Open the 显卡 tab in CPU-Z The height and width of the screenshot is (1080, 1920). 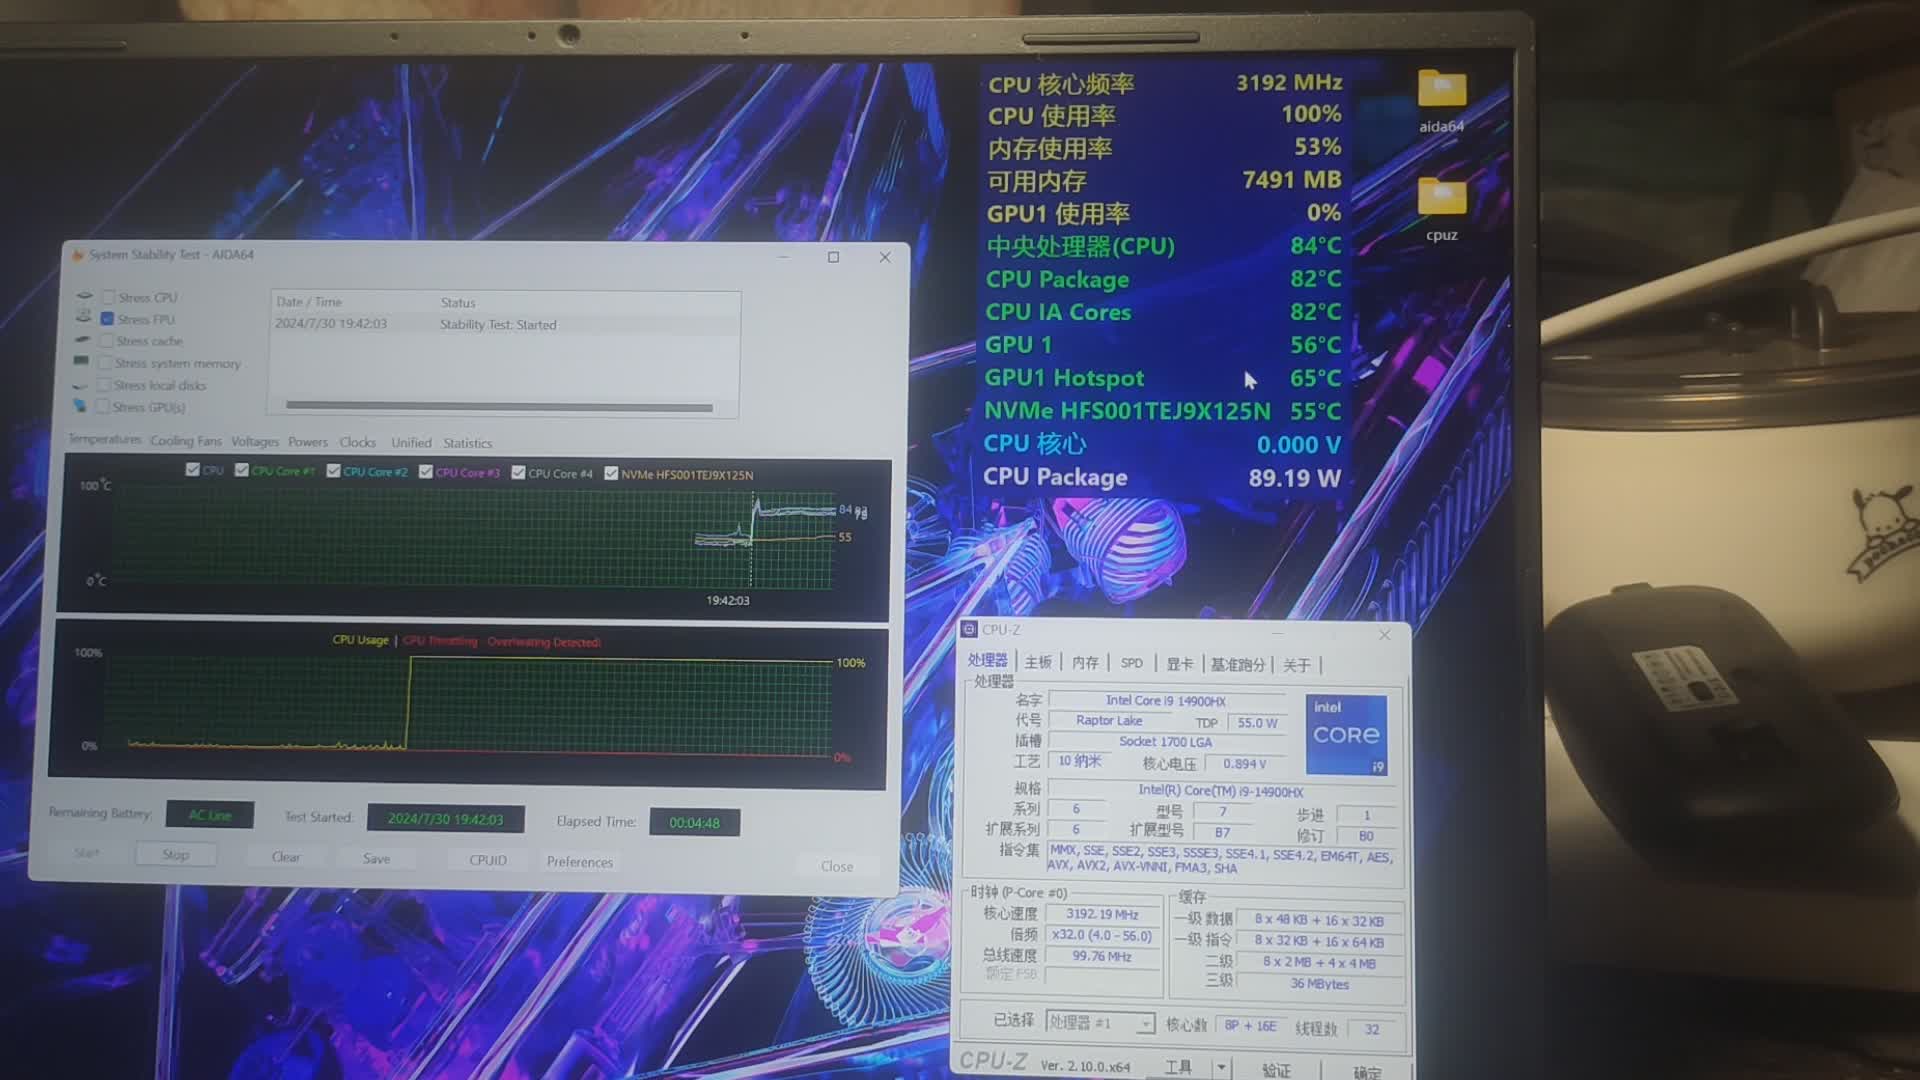click(x=1179, y=664)
